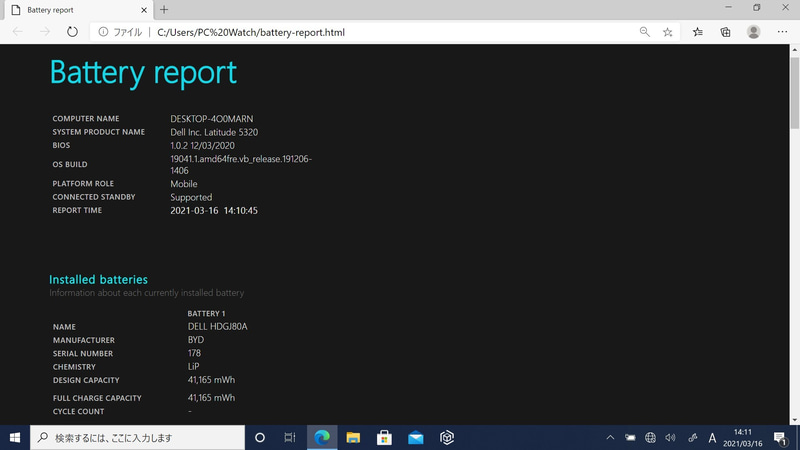This screenshot has height=450, width=800.
Task: Click the Installed batteries heading
Action: (98, 280)
